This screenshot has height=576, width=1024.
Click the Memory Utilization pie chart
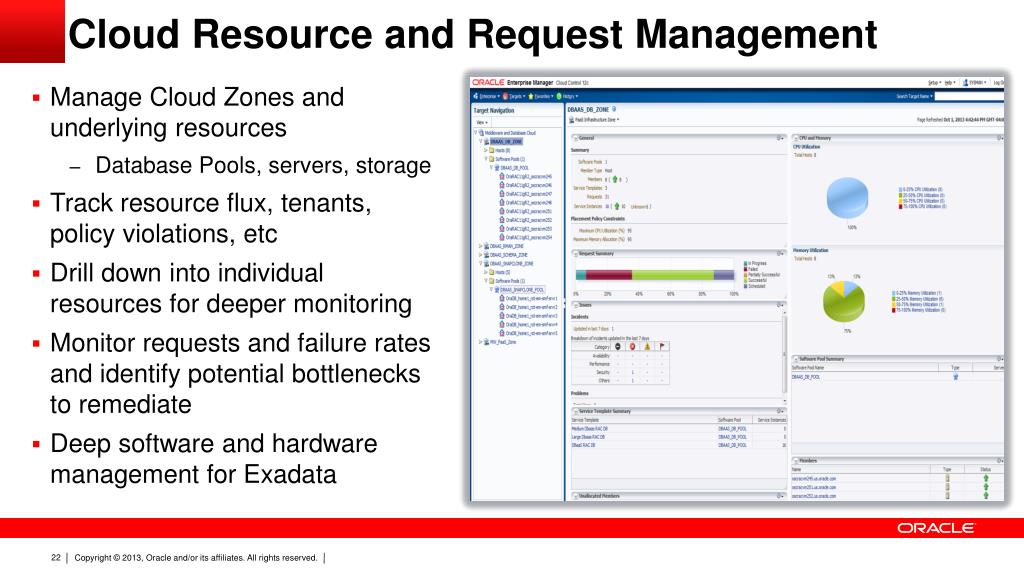pyautogui.click(x=844, y=301)
